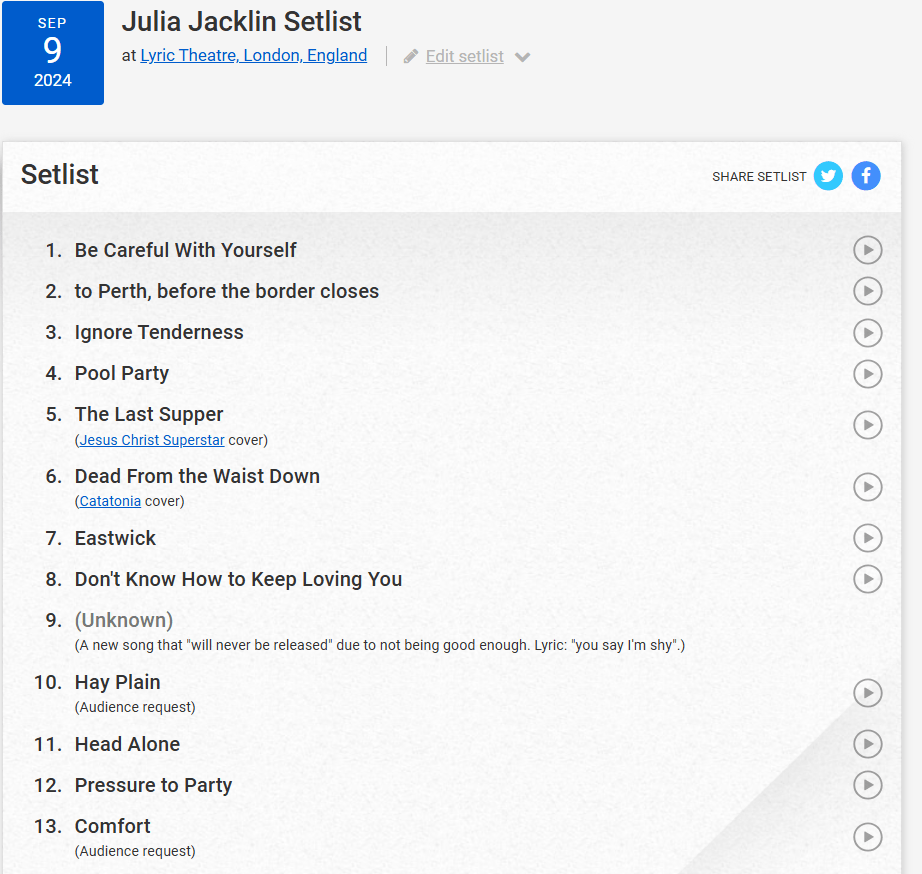Play the Pool Party track
Image resolution: width=922 pixels, height=874 pixels.
point(867,373)
